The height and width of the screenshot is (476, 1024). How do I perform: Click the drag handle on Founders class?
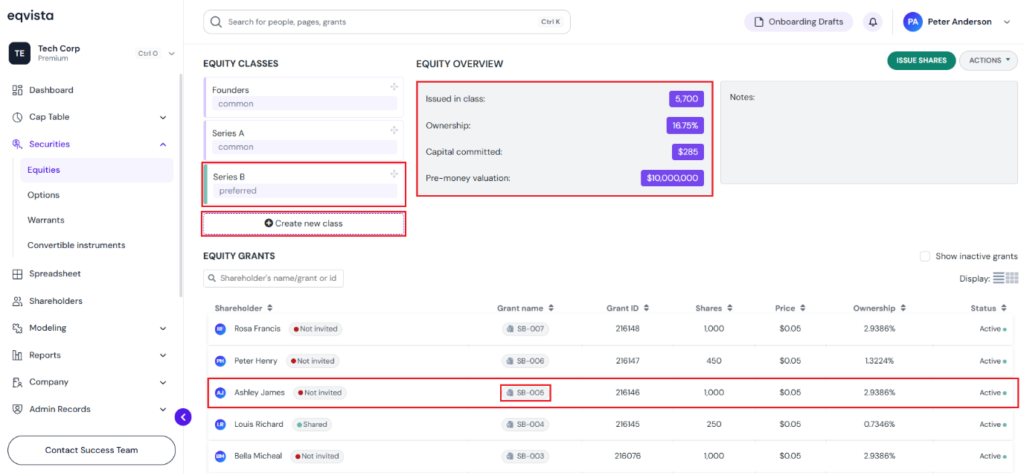tap(394, 87)
